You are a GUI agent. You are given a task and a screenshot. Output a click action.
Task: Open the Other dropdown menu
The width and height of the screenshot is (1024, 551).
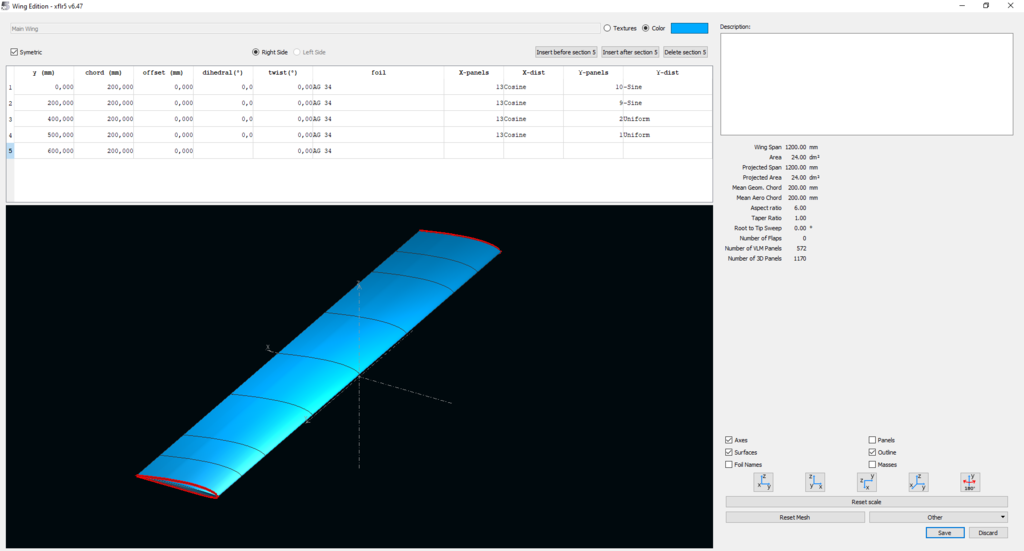click(939, 517)
